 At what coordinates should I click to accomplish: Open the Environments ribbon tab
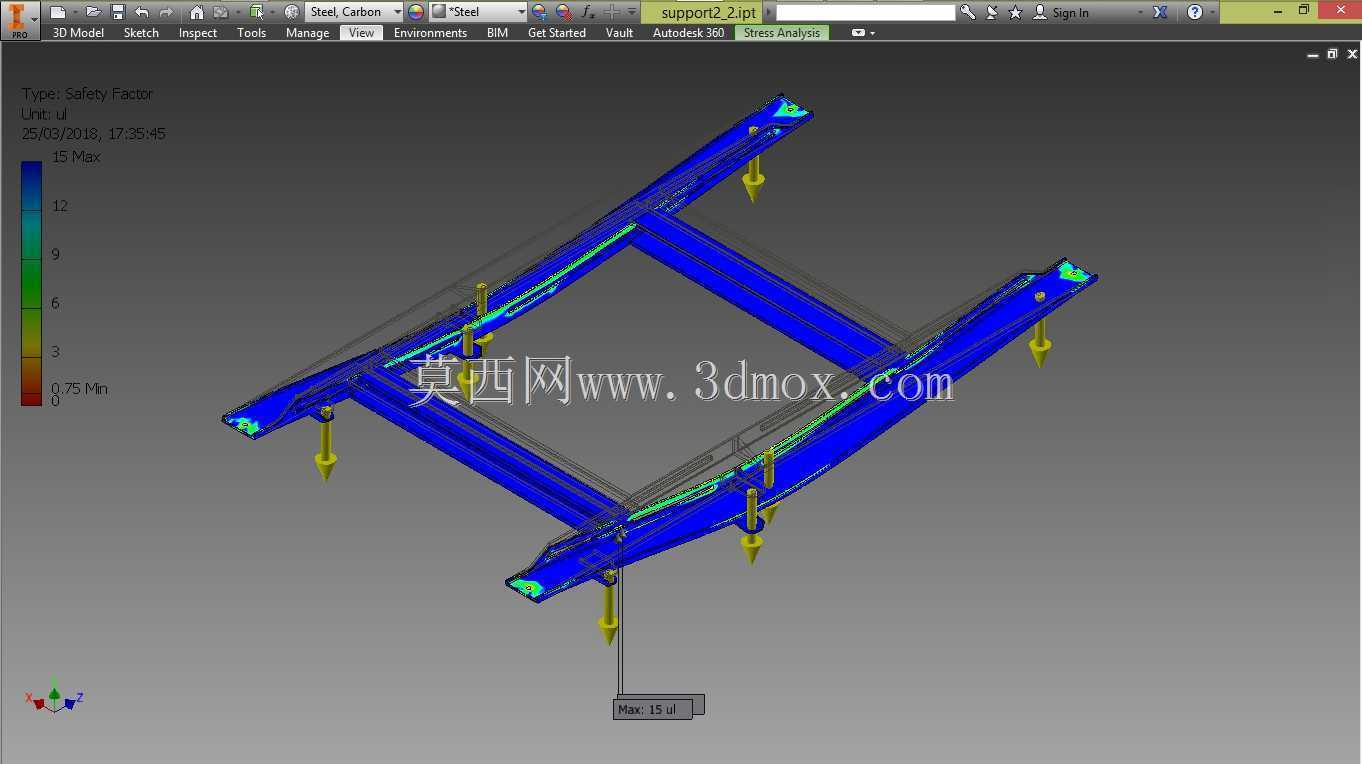[x=430, y=33]
